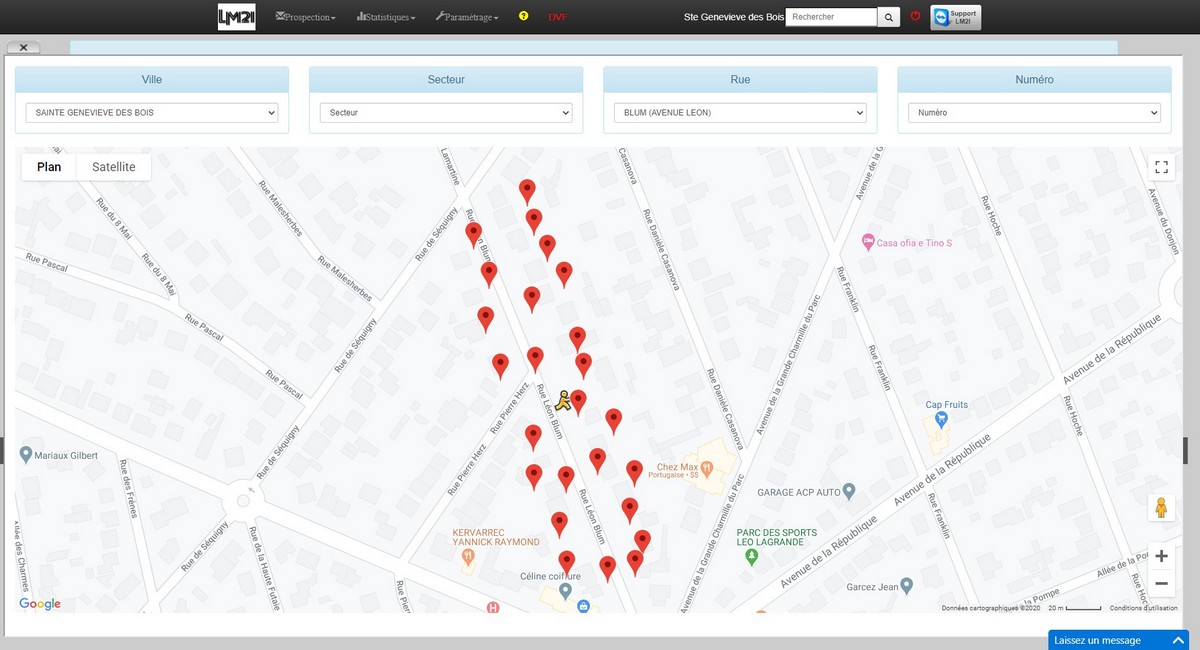Open the Conditions d'utilisation link
1200x650 pixels.
pos(1143,608)
